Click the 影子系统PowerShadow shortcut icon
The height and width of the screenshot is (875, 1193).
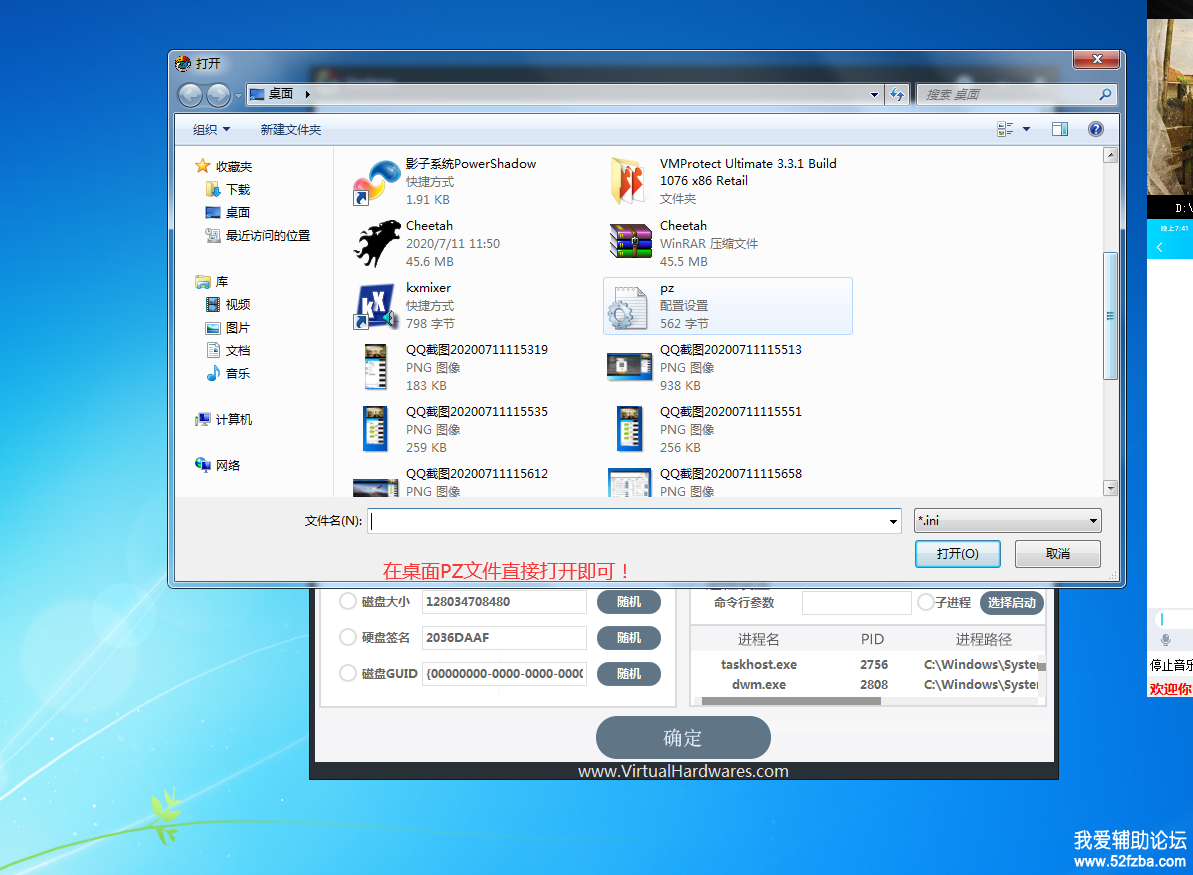click(375, 181)
